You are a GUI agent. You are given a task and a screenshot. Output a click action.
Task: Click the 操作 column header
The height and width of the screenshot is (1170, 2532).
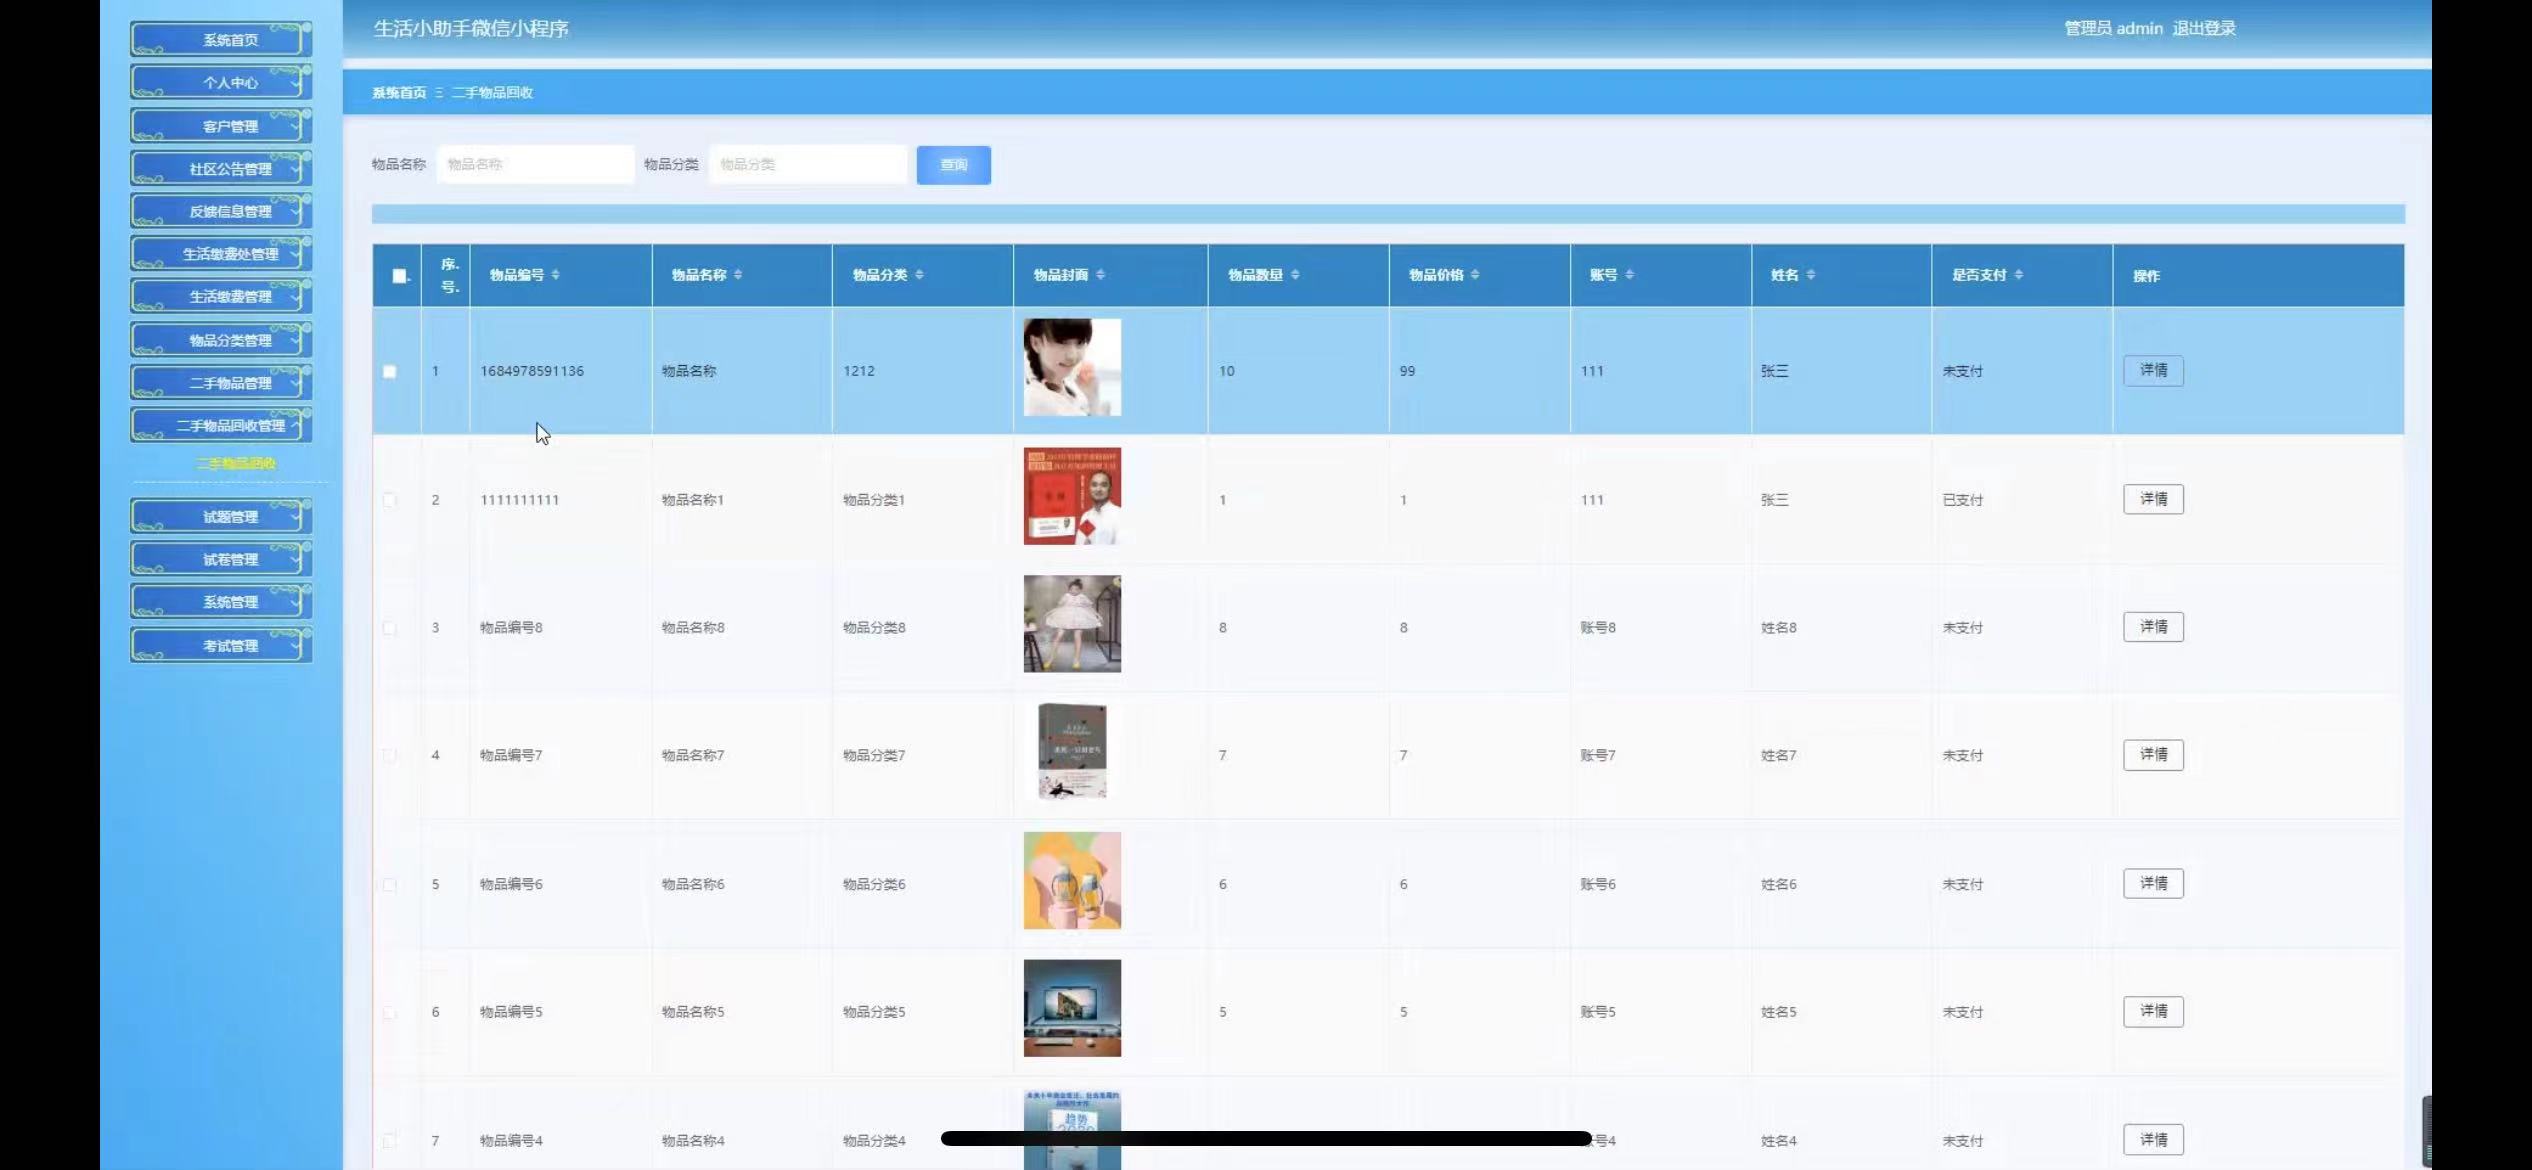tap(2146, 276)
